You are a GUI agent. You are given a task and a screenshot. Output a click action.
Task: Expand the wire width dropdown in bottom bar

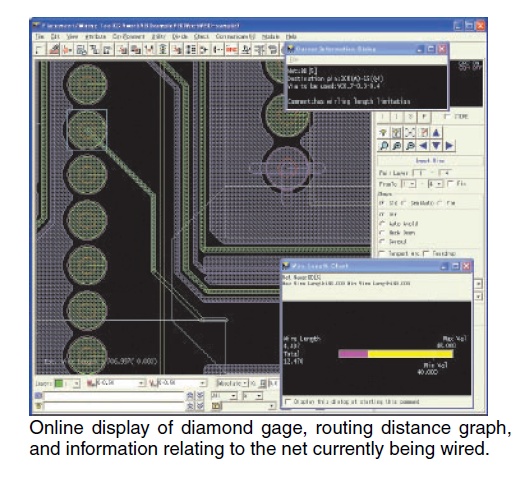point(141,383)
